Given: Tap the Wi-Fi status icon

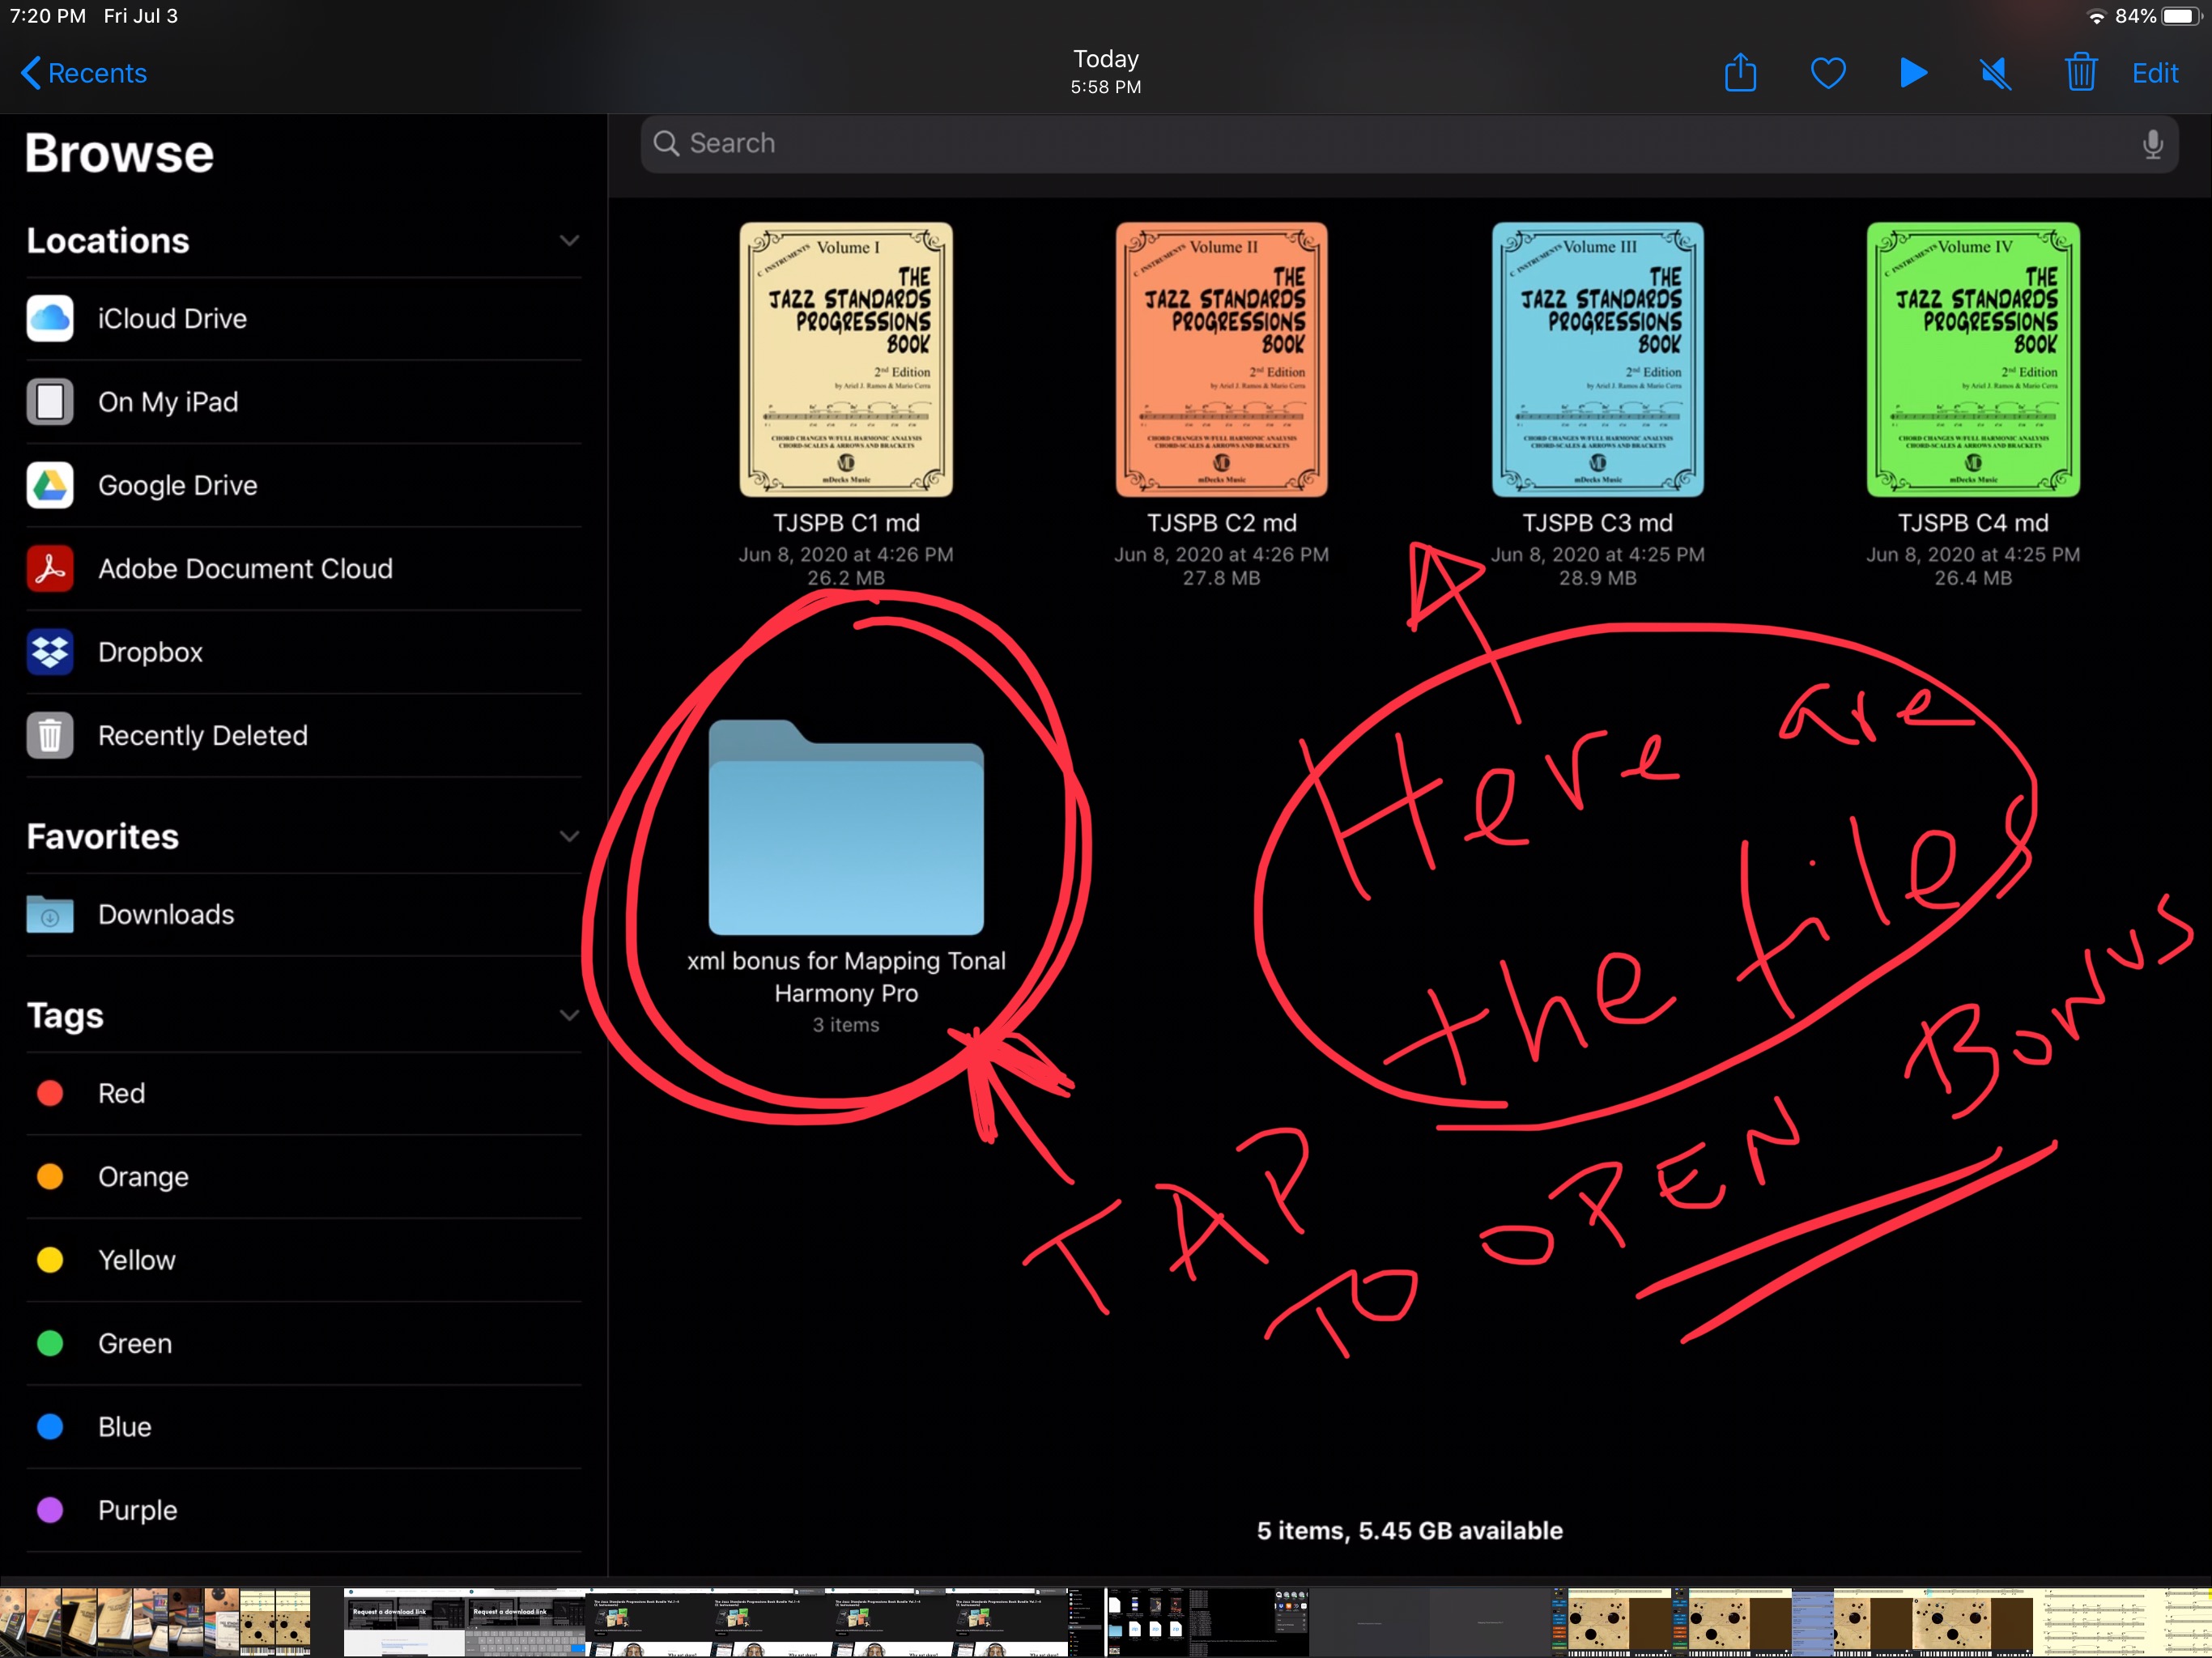Looking at the screenshot, I should 2097,16.
